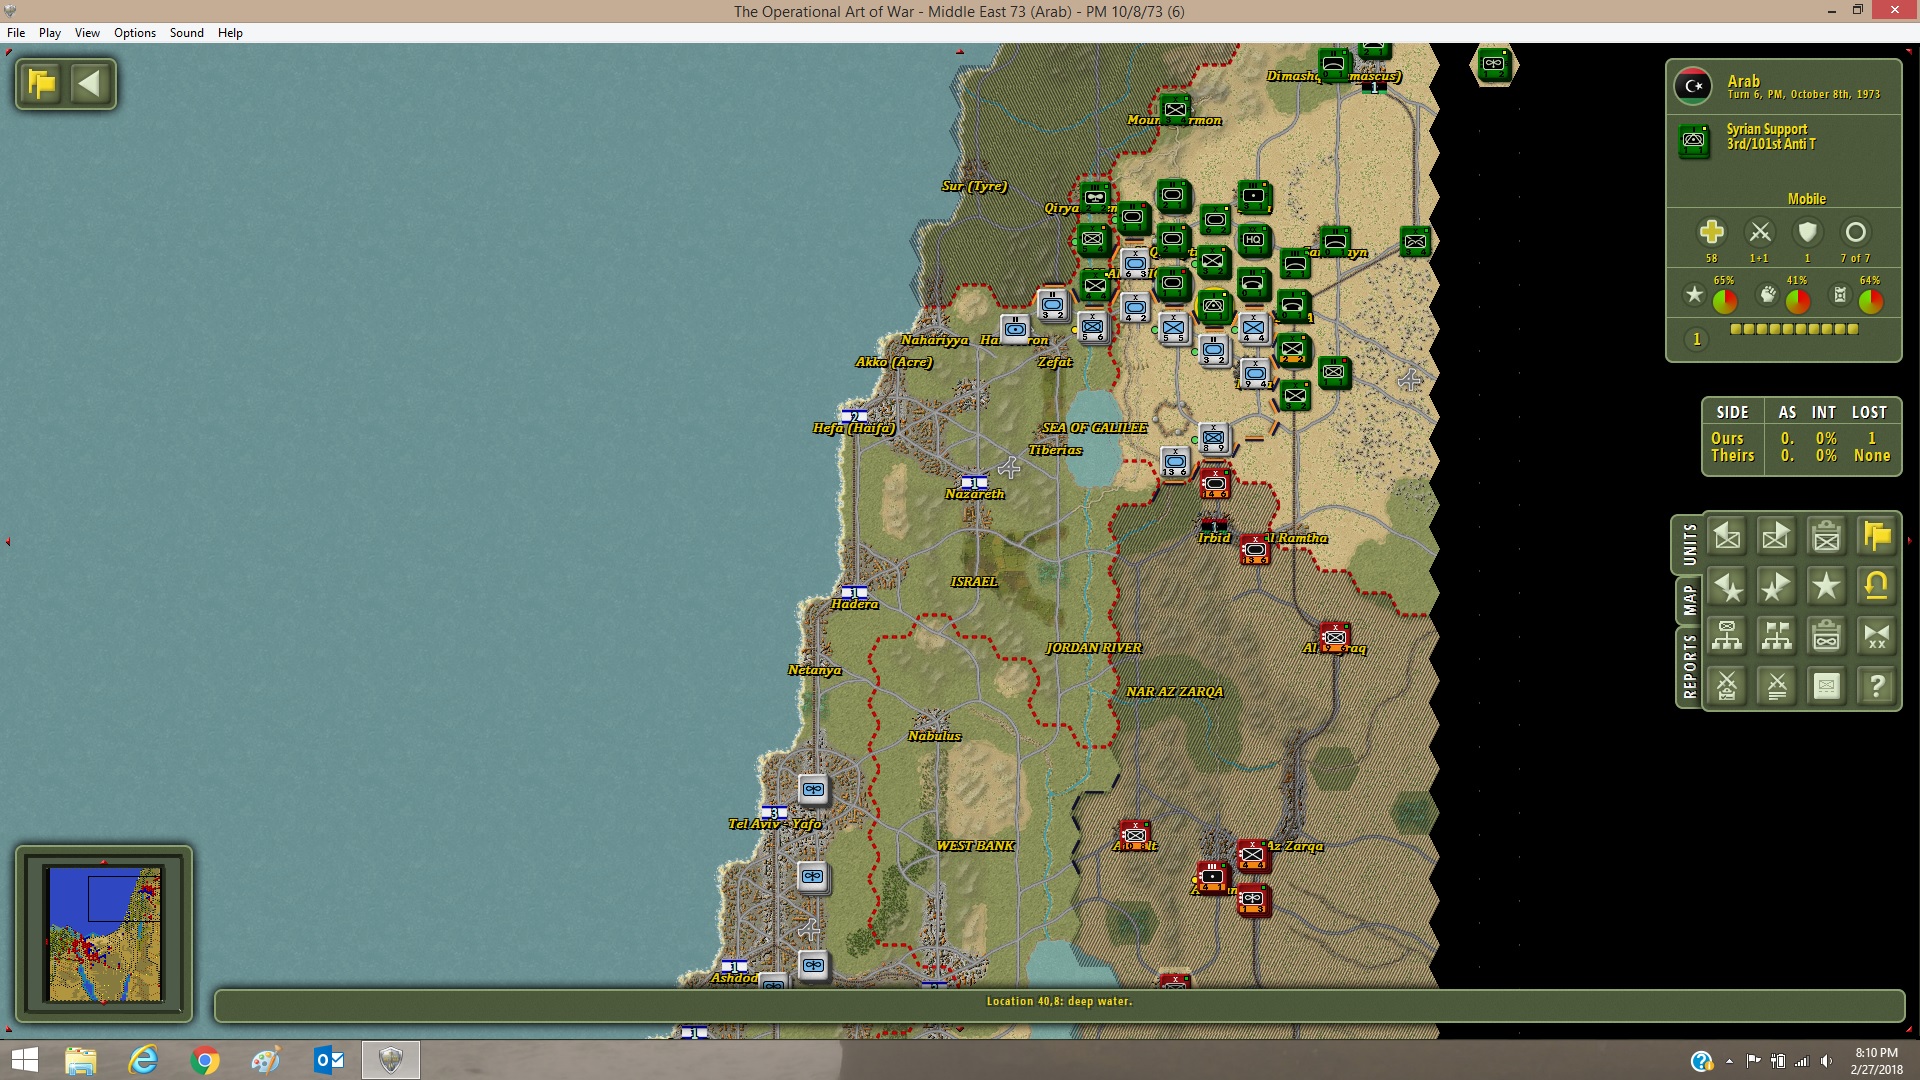
Task: Open the unit report clipboard icon
Action: 1827,537
